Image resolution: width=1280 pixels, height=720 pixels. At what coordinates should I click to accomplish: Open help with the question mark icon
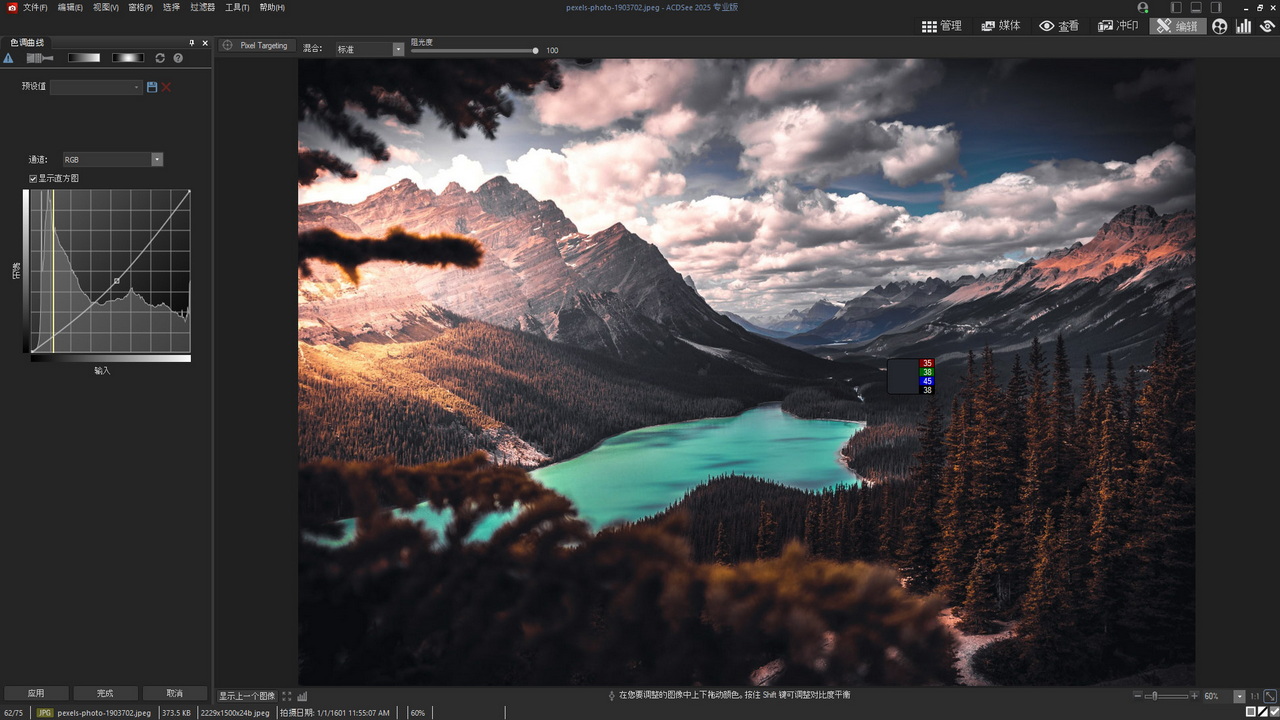pos(178,58)
